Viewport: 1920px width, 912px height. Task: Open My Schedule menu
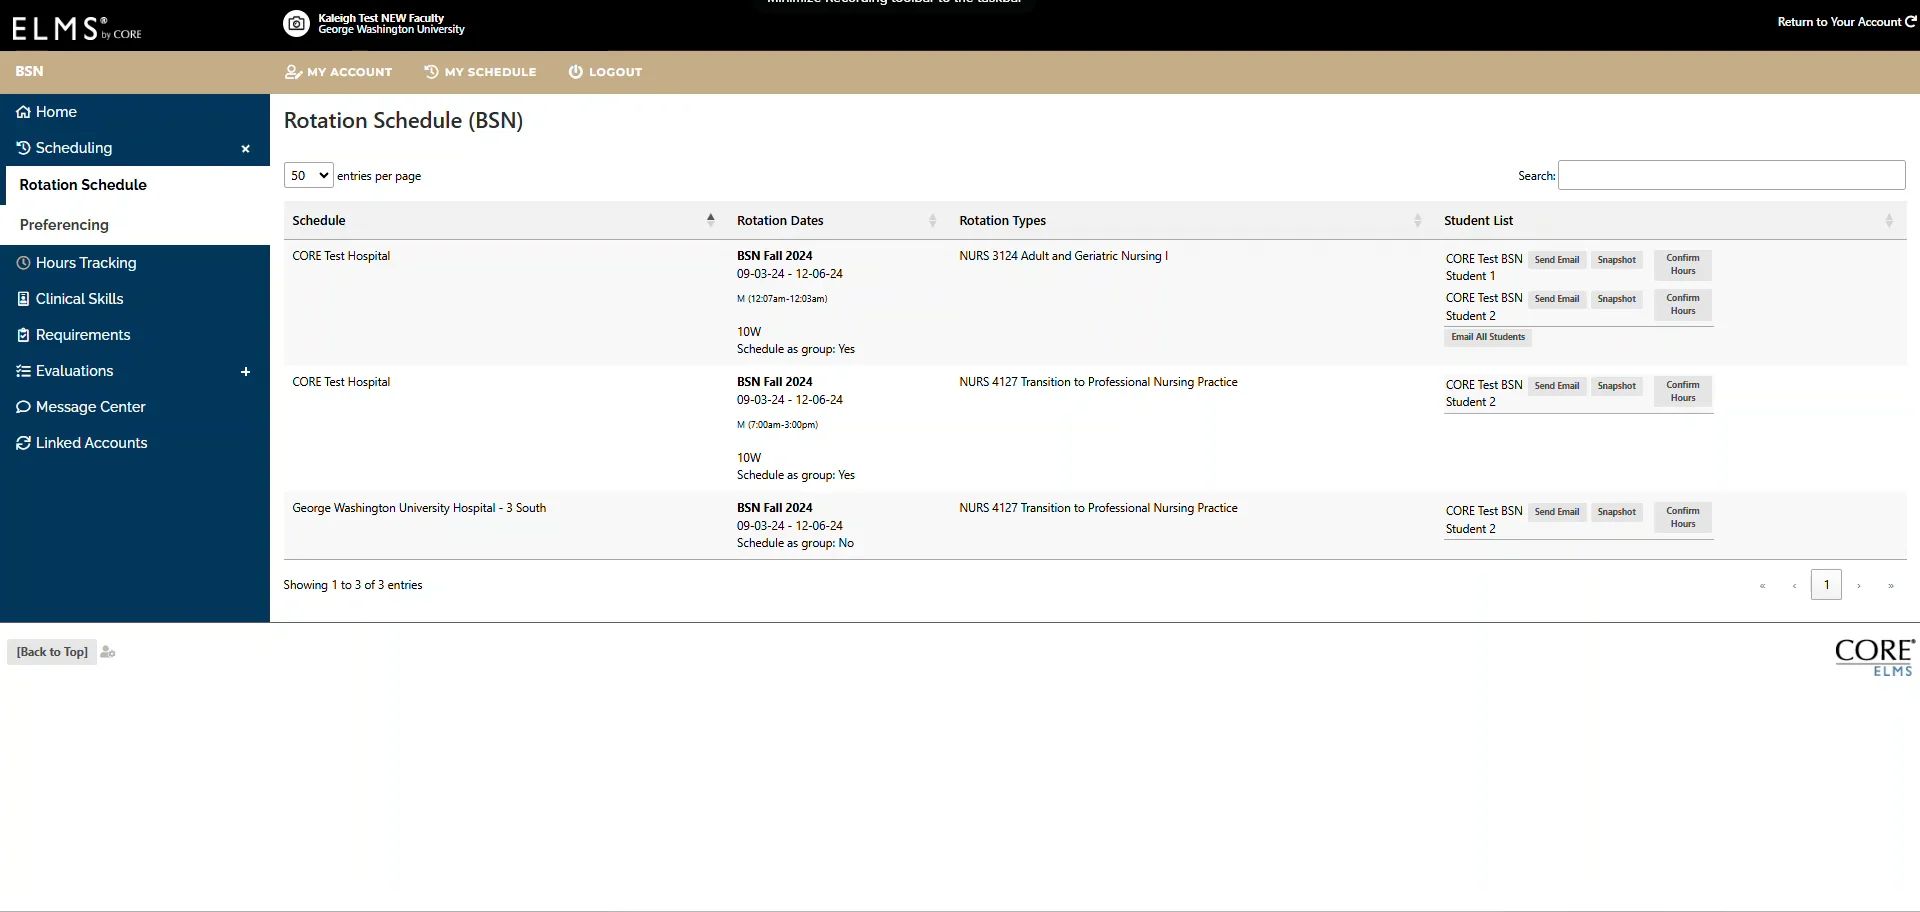click(x=480, y=72)
